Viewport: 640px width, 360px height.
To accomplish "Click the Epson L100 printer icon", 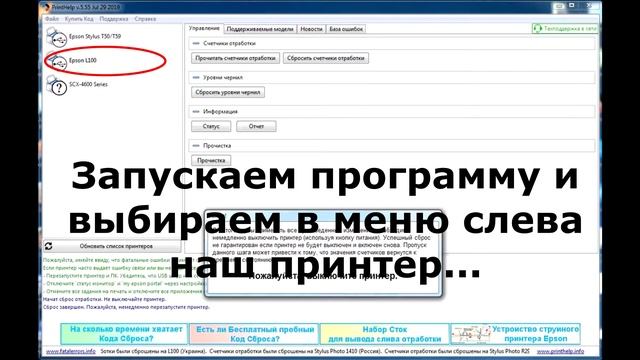I will click(57, 62).
